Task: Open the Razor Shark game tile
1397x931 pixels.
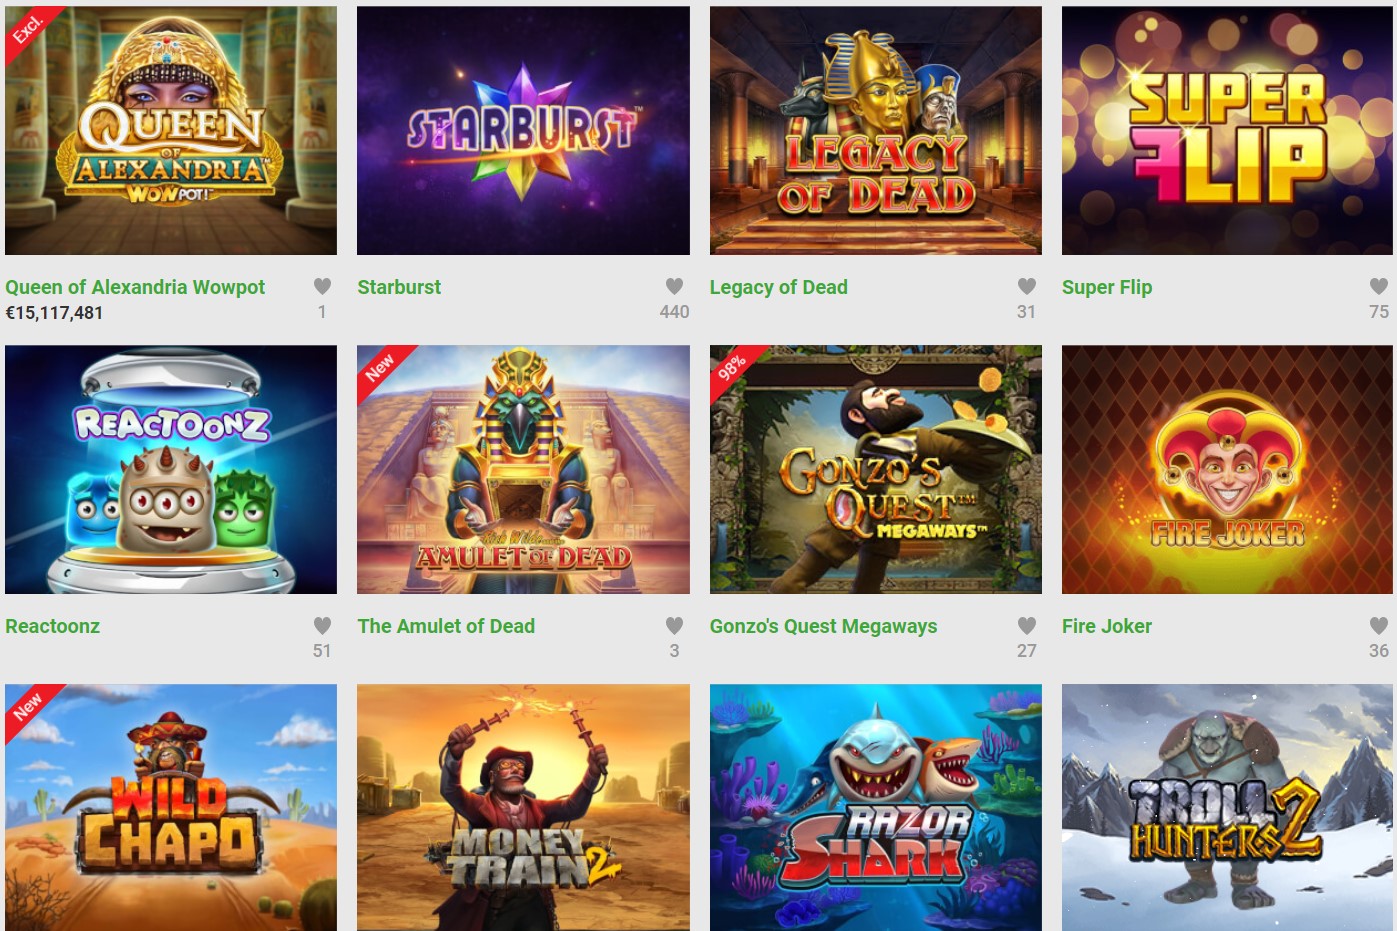Action: [875, 808]
